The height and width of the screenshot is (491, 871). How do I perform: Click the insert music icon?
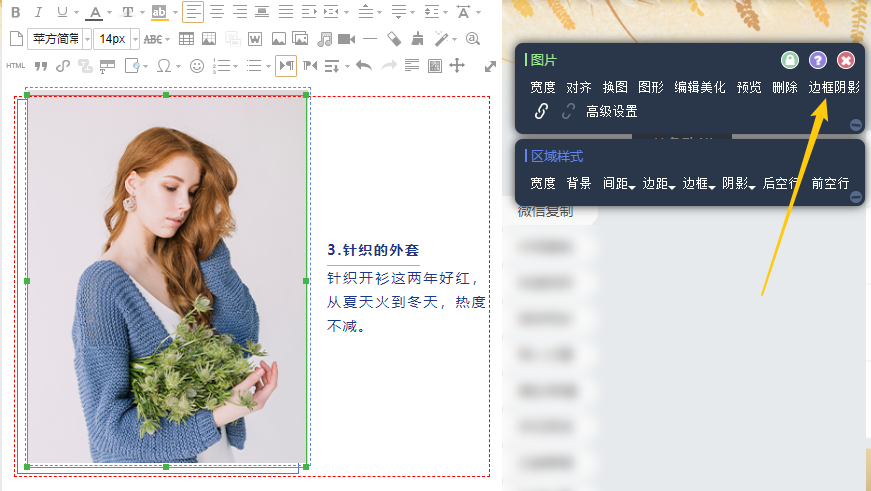[x=324, y=39]
